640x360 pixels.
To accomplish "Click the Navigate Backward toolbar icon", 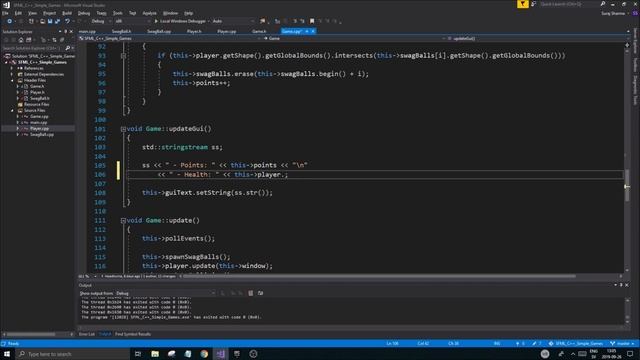I will [x=9, y=21].
